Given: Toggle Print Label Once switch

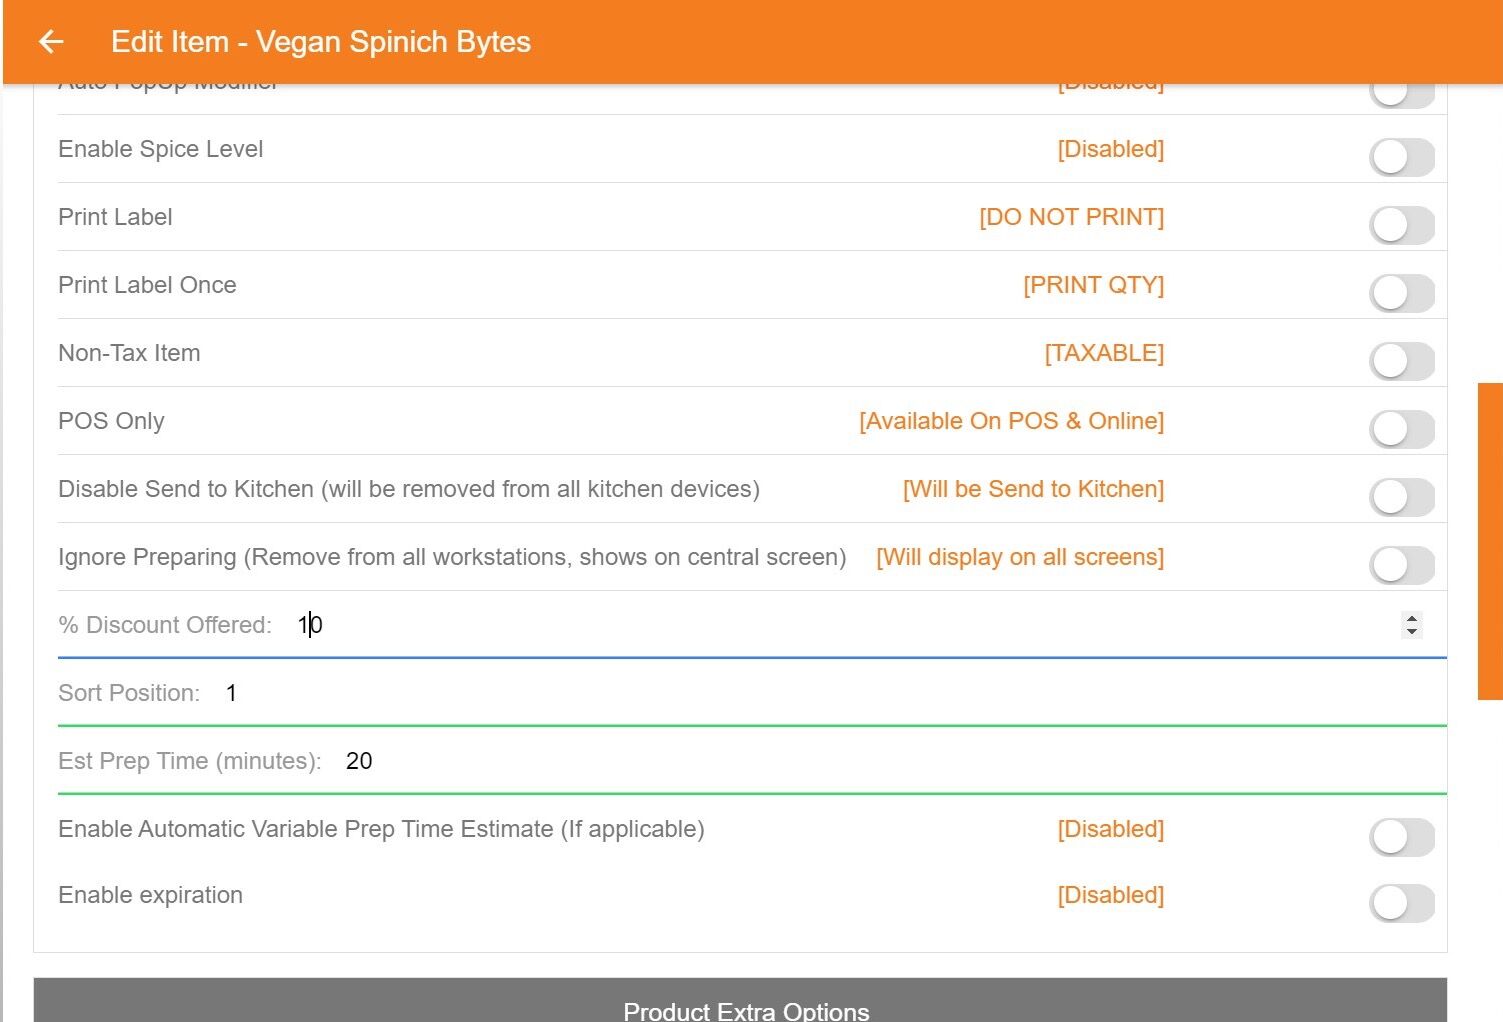Looking at the screenshot, I should 1401,293.
